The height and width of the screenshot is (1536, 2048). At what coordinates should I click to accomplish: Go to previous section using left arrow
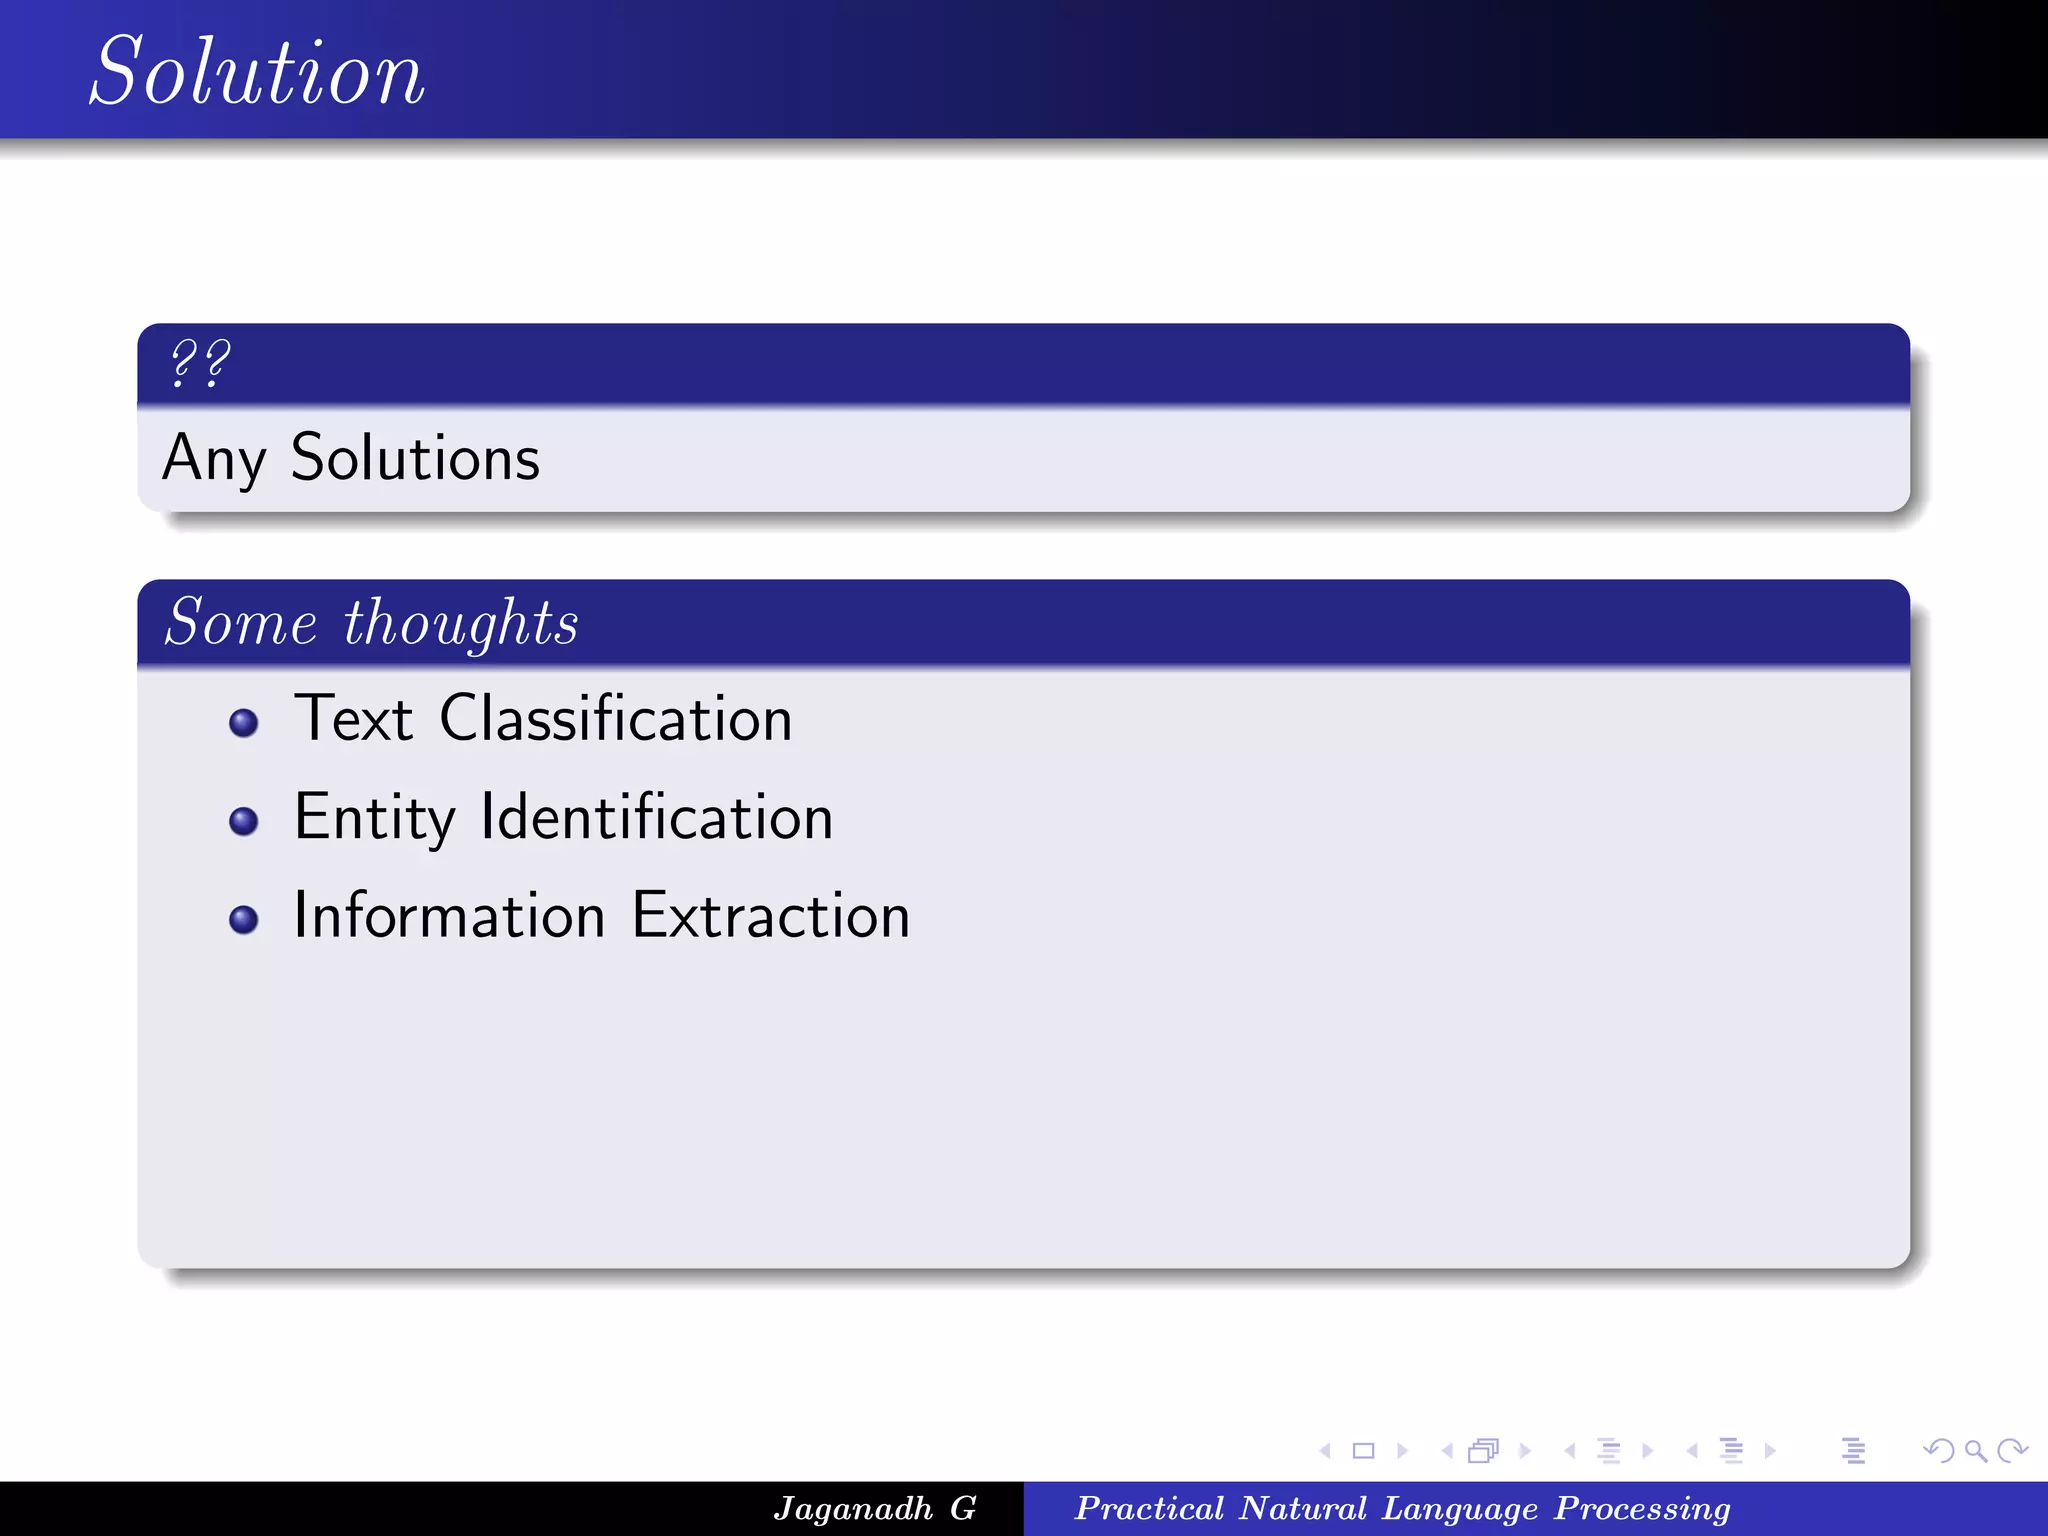[x=1692, y=1450]
